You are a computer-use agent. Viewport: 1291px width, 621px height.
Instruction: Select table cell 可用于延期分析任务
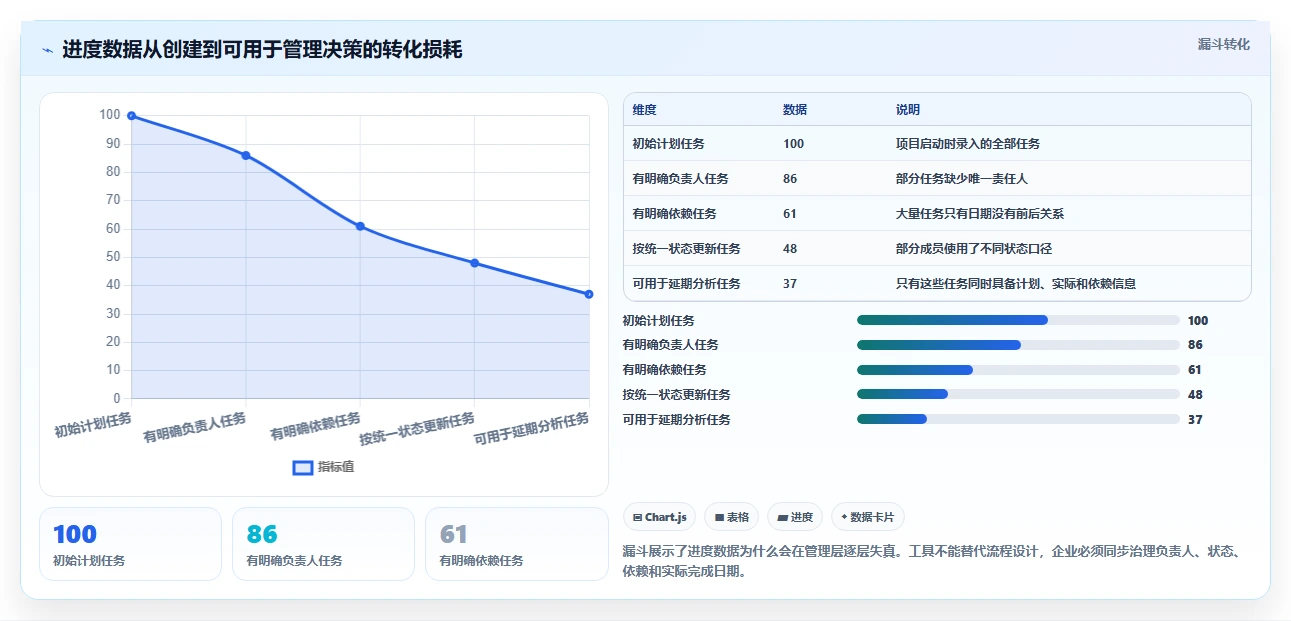[x=686, y=284]
